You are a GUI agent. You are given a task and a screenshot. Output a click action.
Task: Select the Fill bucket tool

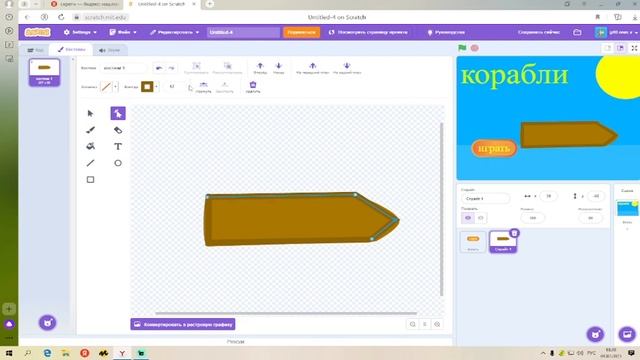(90, 147)
